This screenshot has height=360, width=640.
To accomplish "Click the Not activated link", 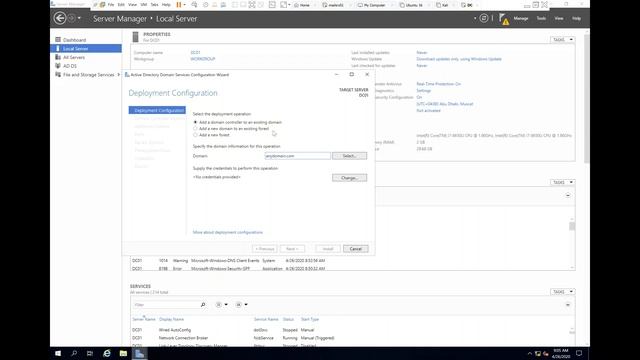I will tap(429, 111).
